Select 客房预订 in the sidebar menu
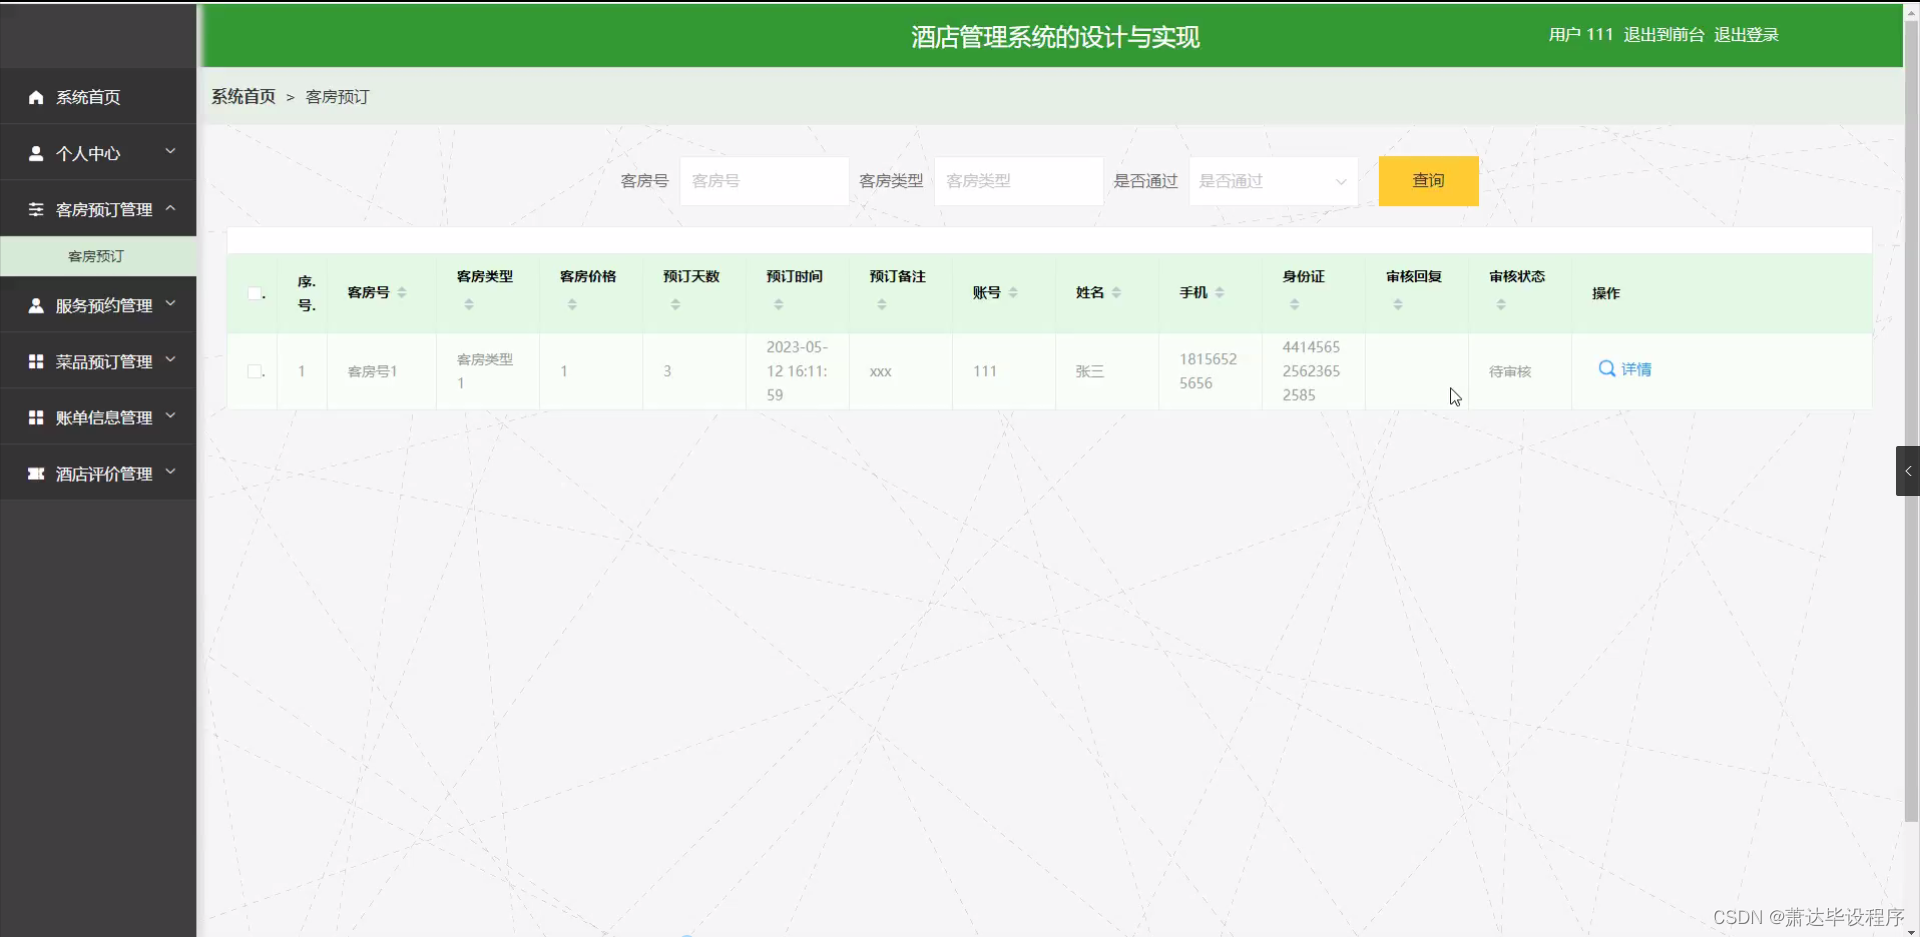This screenshot has width=1920, height=937. pos(95,256)
